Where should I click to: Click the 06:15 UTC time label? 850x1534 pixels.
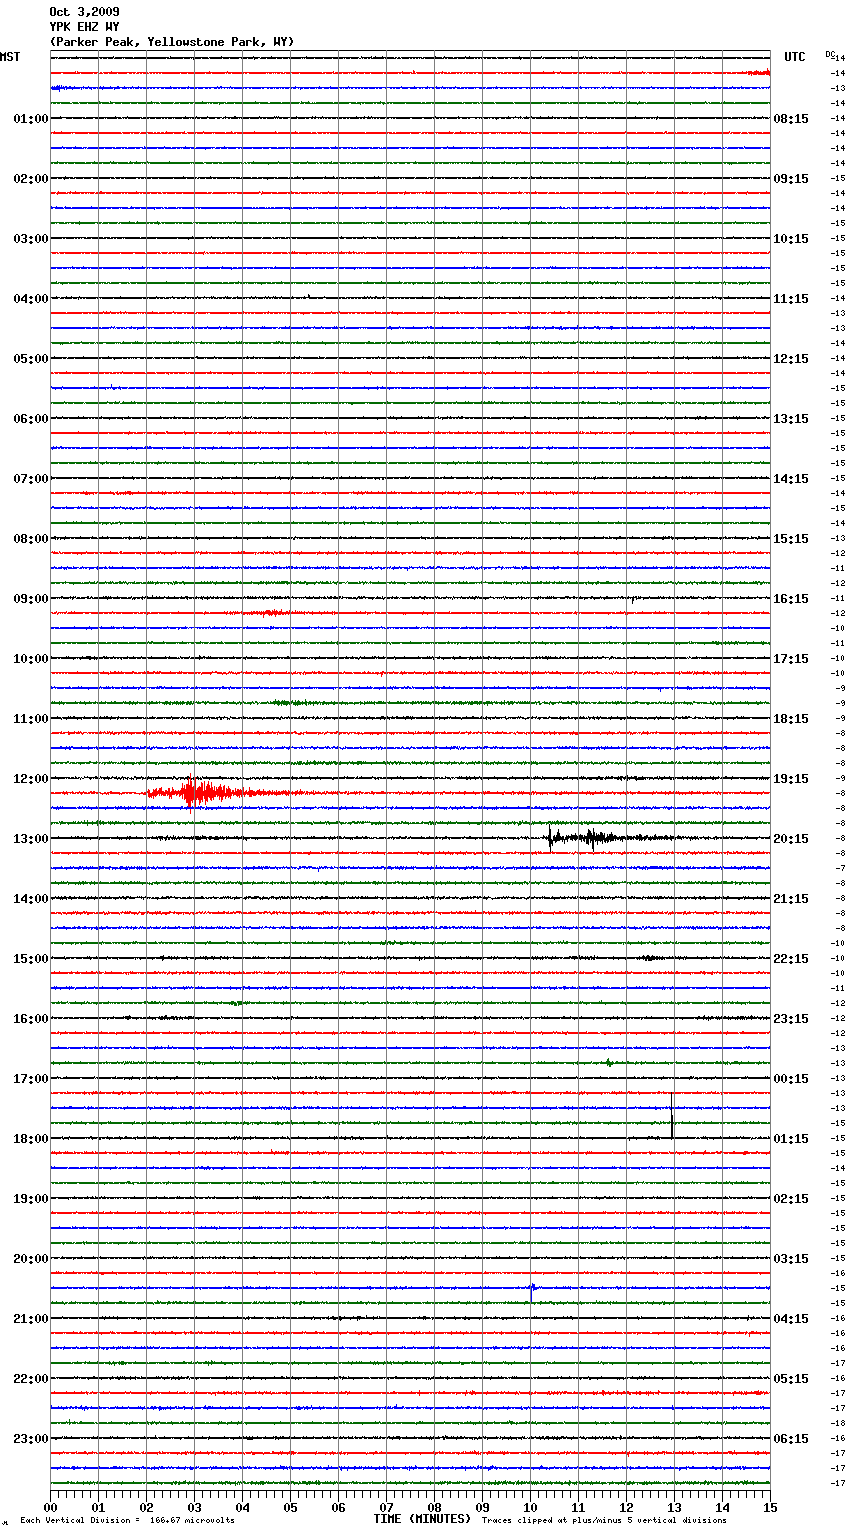coord(791,1439)
